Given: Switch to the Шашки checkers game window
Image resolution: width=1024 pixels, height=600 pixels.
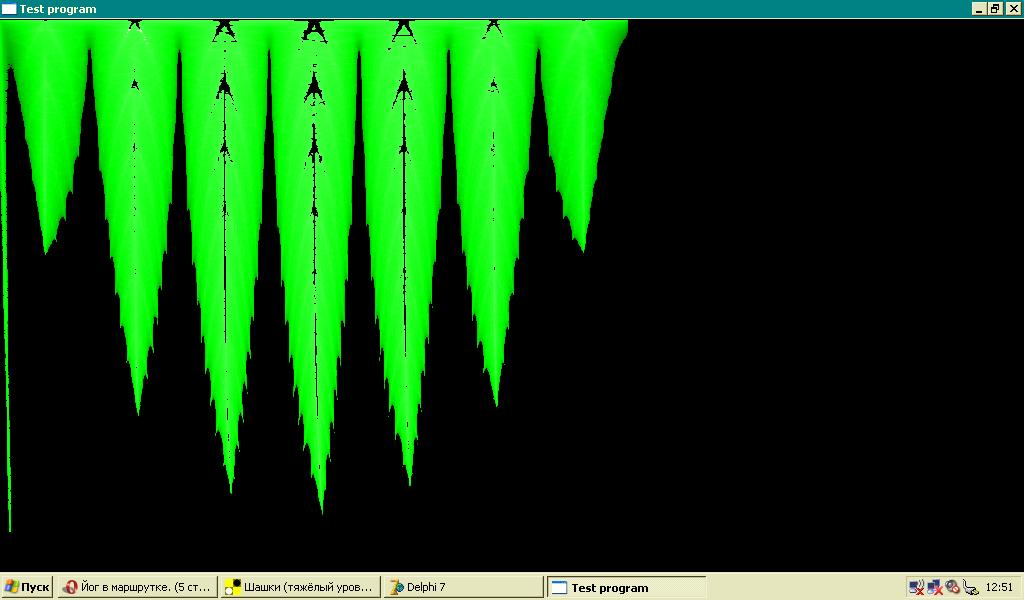Looking at the screenshot, I should pos(300,588).
